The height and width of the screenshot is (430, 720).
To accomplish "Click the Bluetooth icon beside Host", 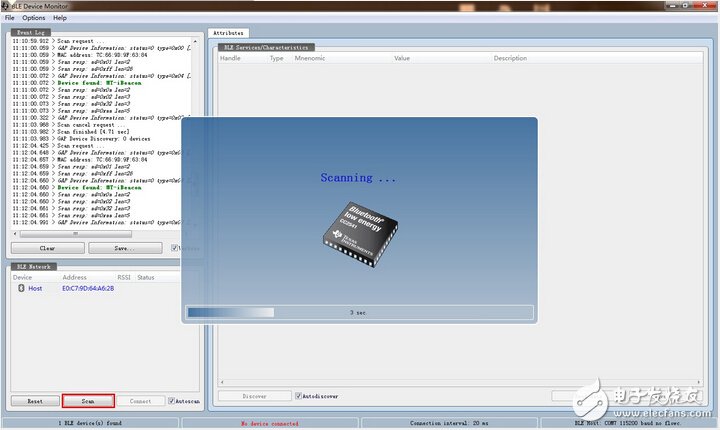I will (20, 288).
